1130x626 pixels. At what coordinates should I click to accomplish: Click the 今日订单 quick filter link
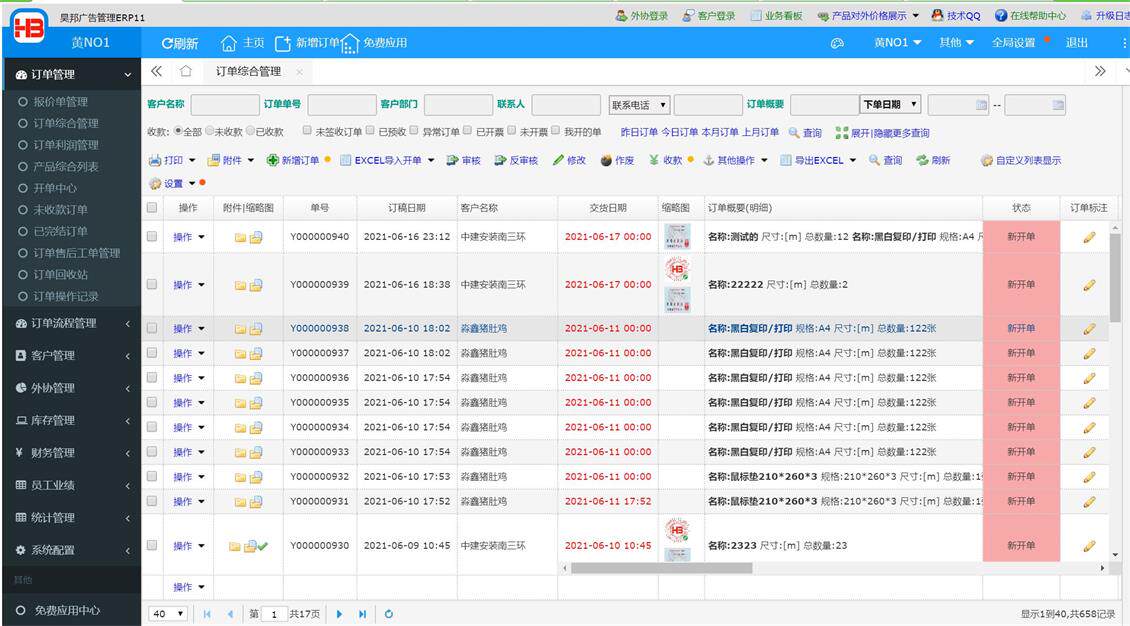click(x=679, y=132)
